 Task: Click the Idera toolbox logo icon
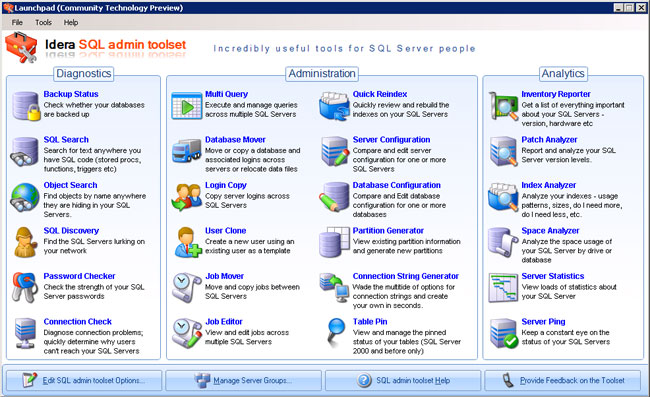tap(21, 48)
